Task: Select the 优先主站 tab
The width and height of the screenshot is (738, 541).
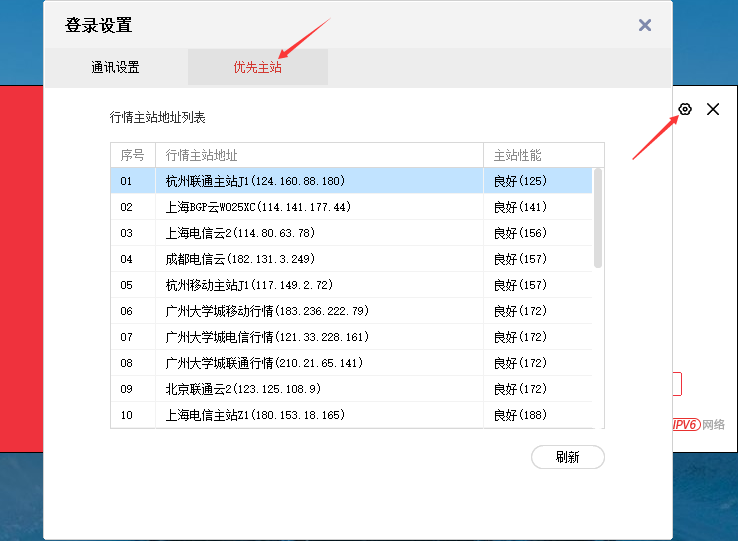Action: click(x=257, y=67)
